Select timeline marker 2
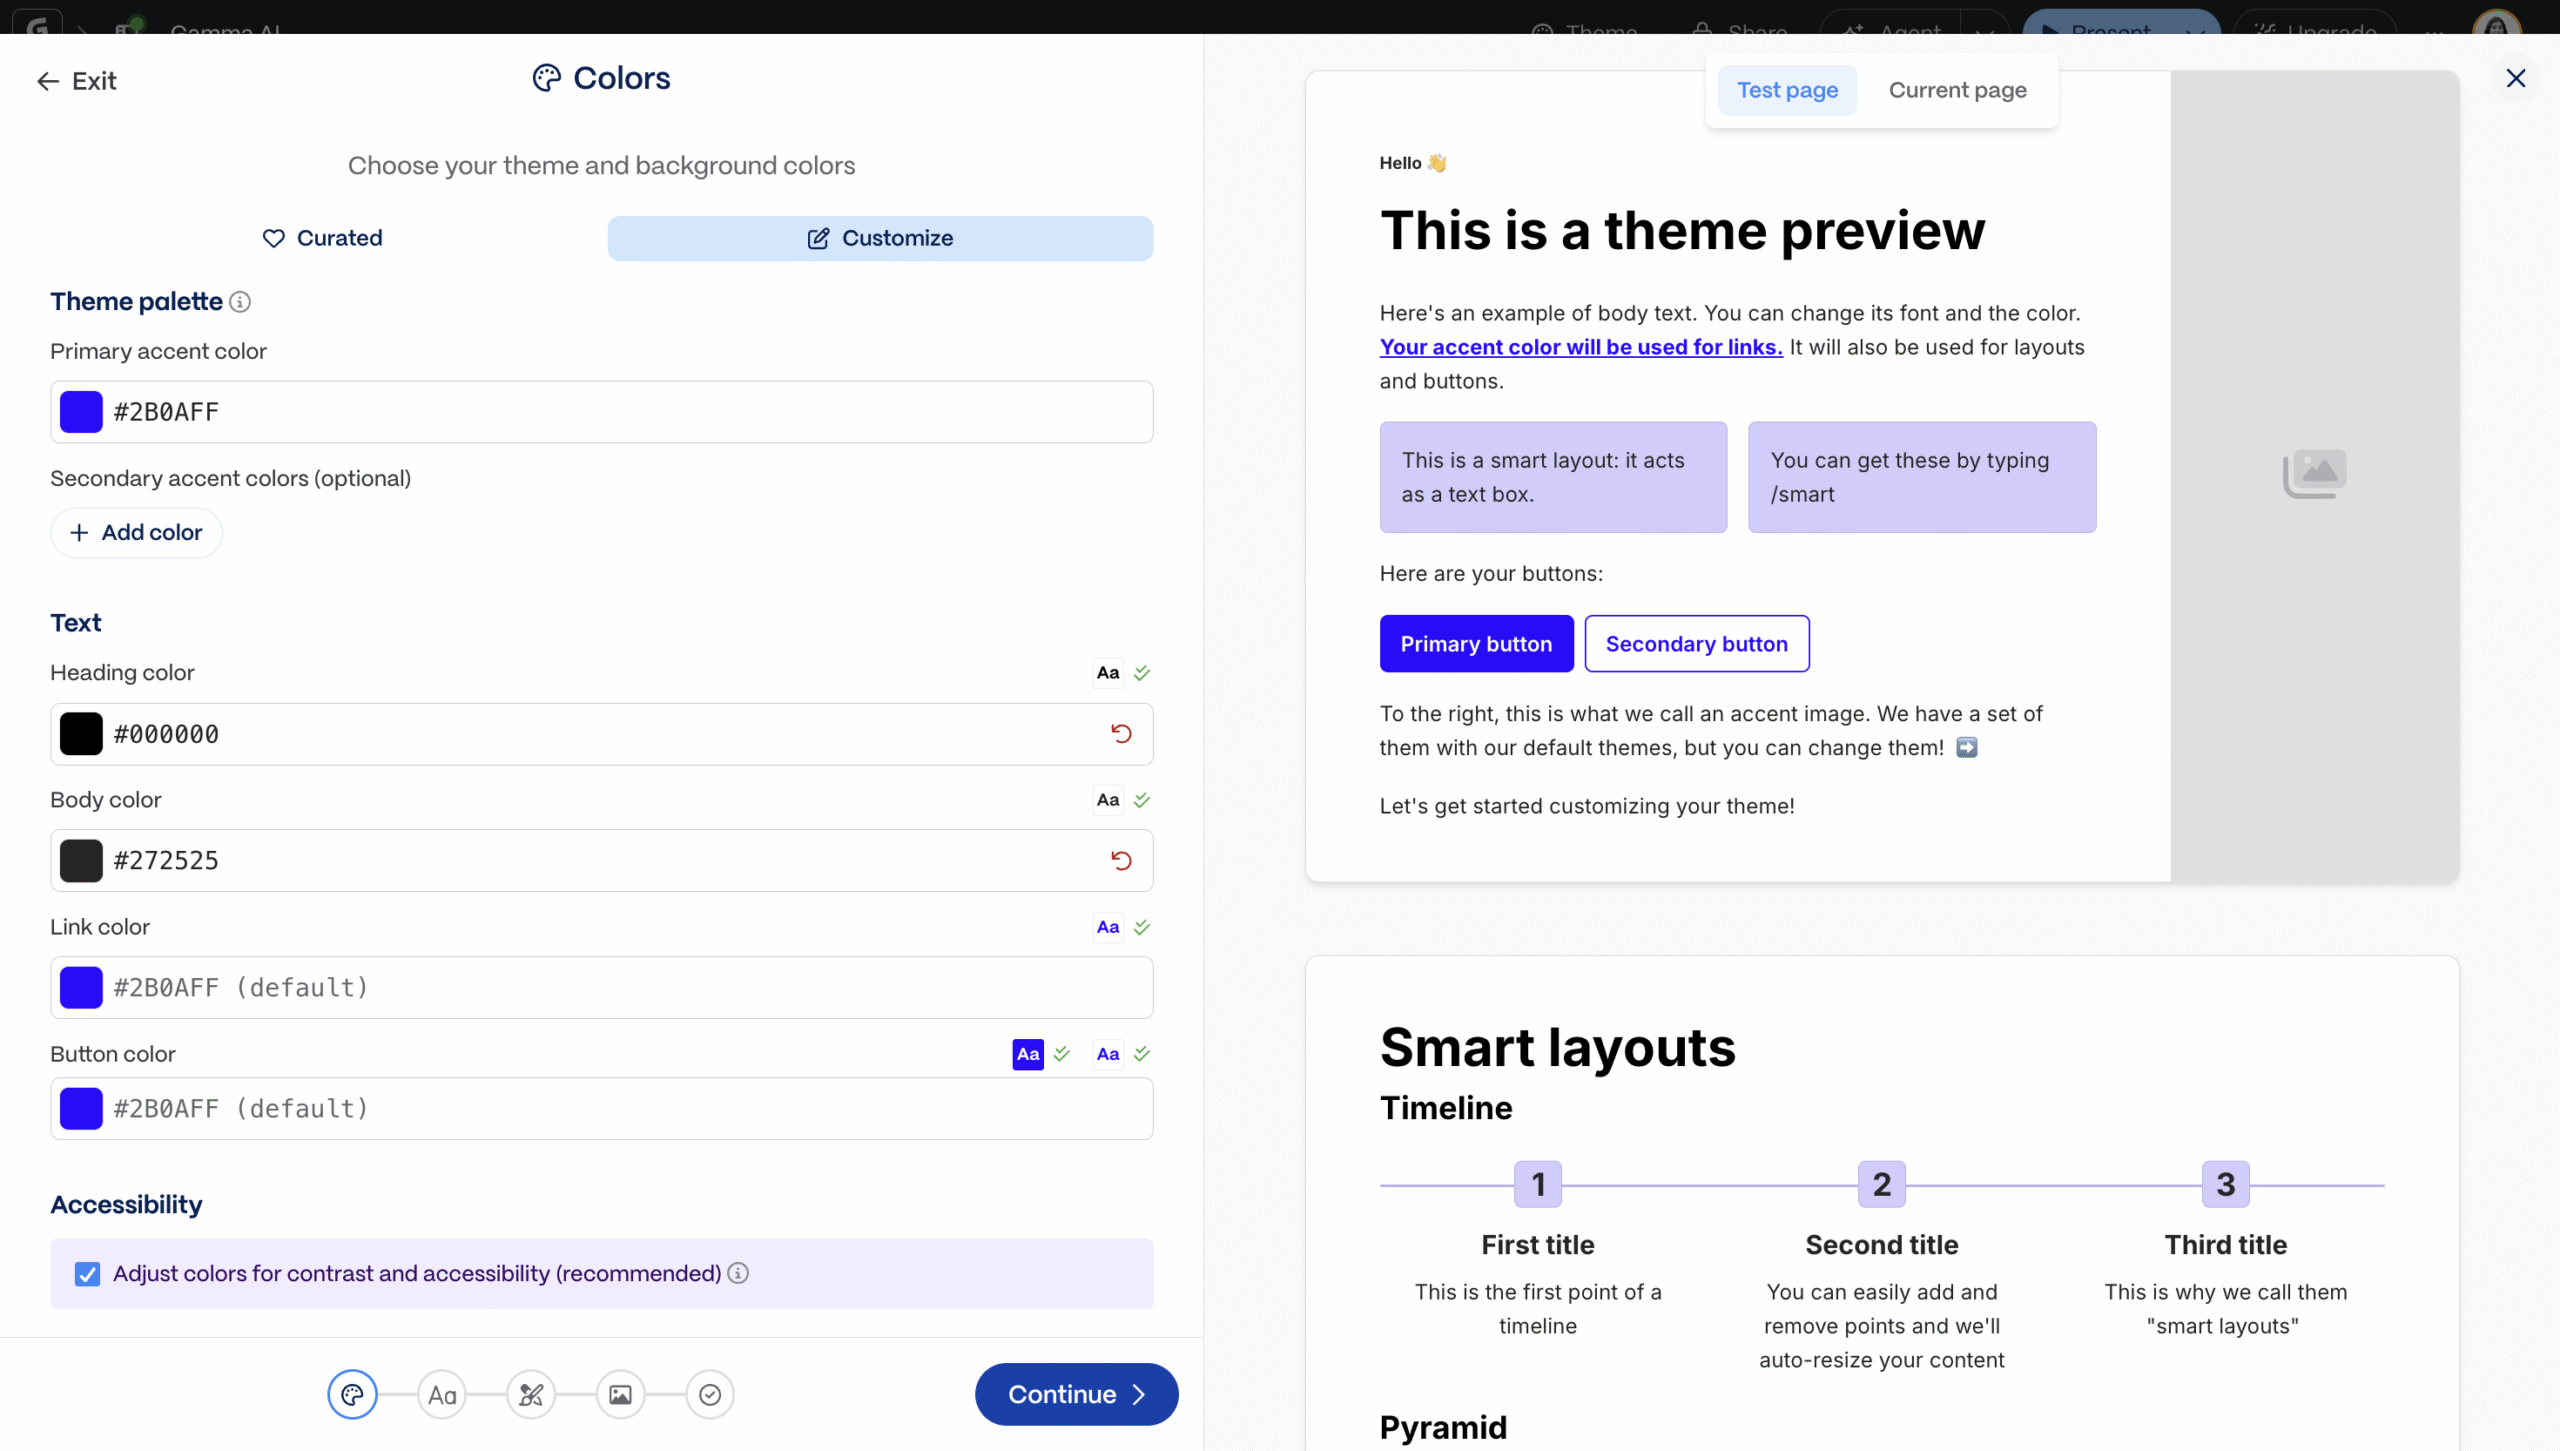The image size is (2560, 1451). 1882,1185
